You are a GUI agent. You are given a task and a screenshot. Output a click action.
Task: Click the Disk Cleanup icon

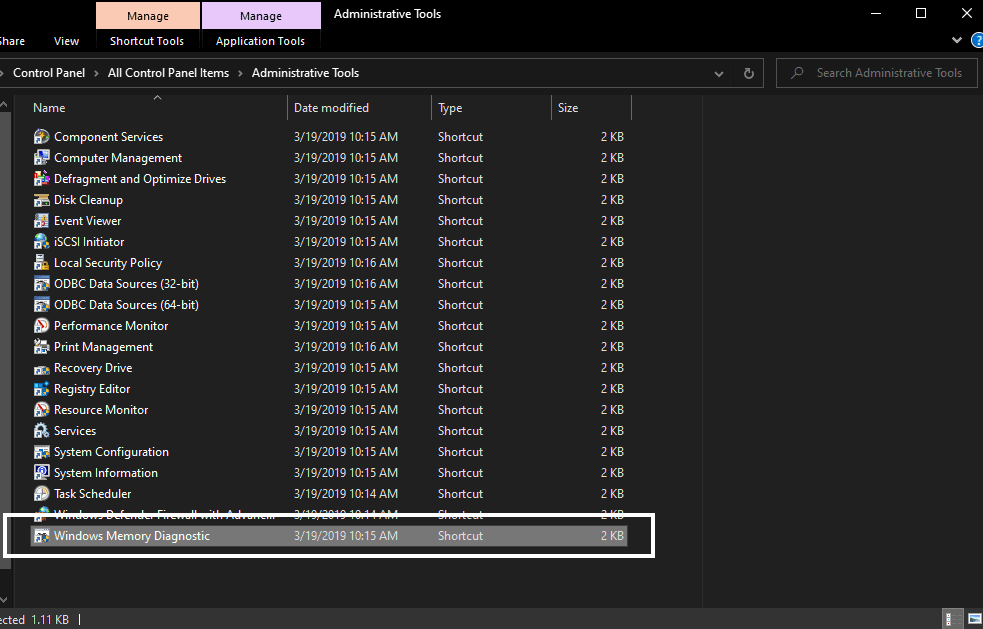(x=41, y=199)
